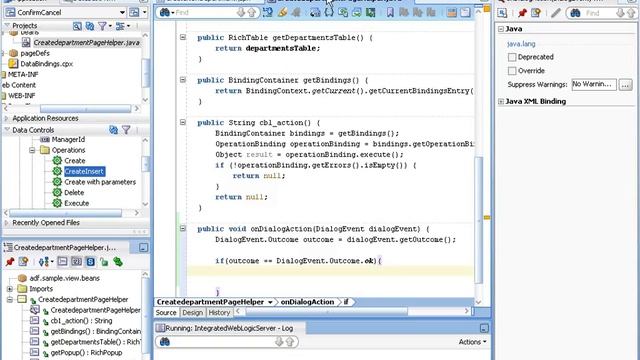The image size is (640, 360).
Task: Click the Projects panel refresh icon
Action: coord(90,26)
